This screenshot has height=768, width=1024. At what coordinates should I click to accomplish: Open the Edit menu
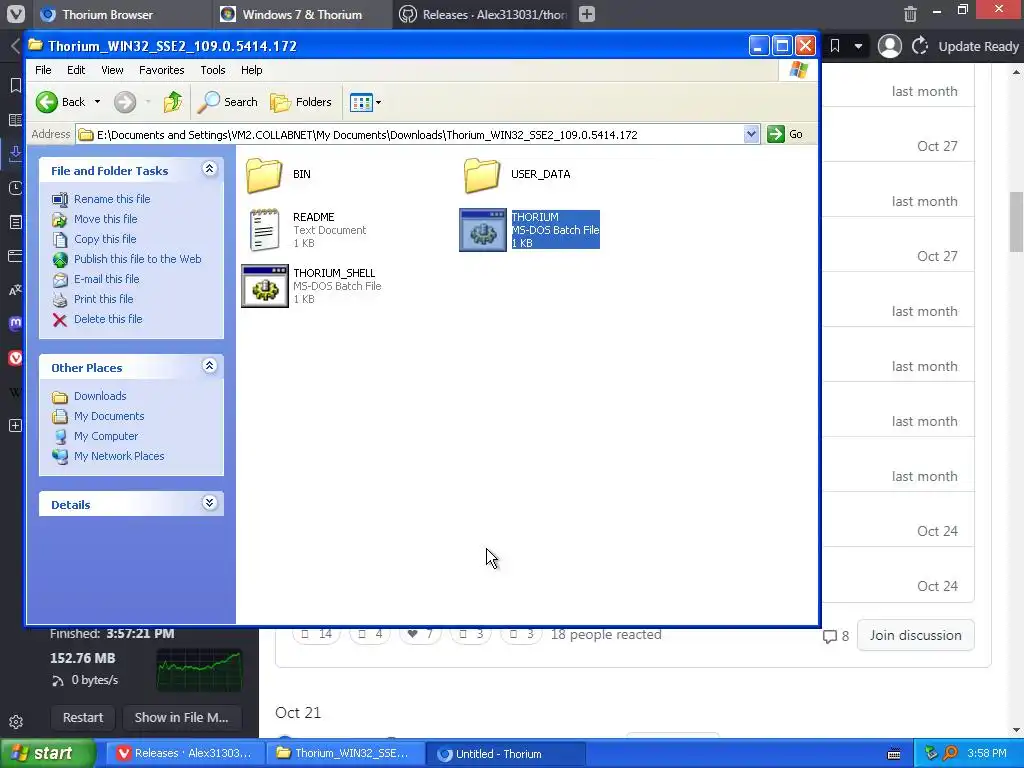pos(76,70)
